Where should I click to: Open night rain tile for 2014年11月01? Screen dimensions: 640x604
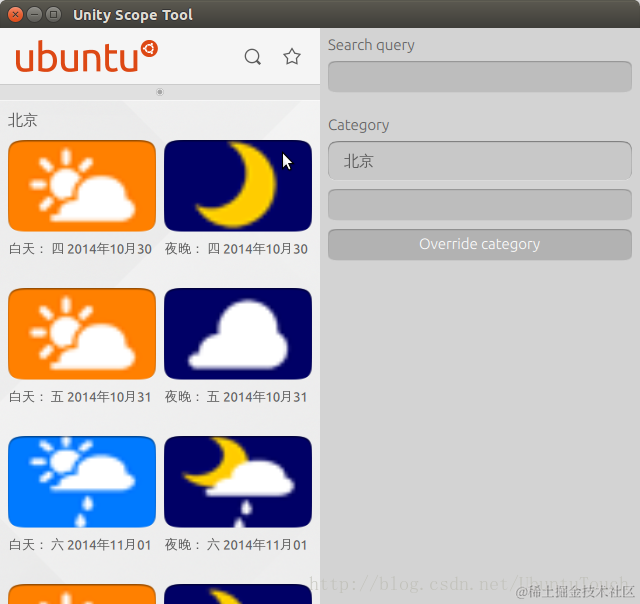tap(238, 482)
